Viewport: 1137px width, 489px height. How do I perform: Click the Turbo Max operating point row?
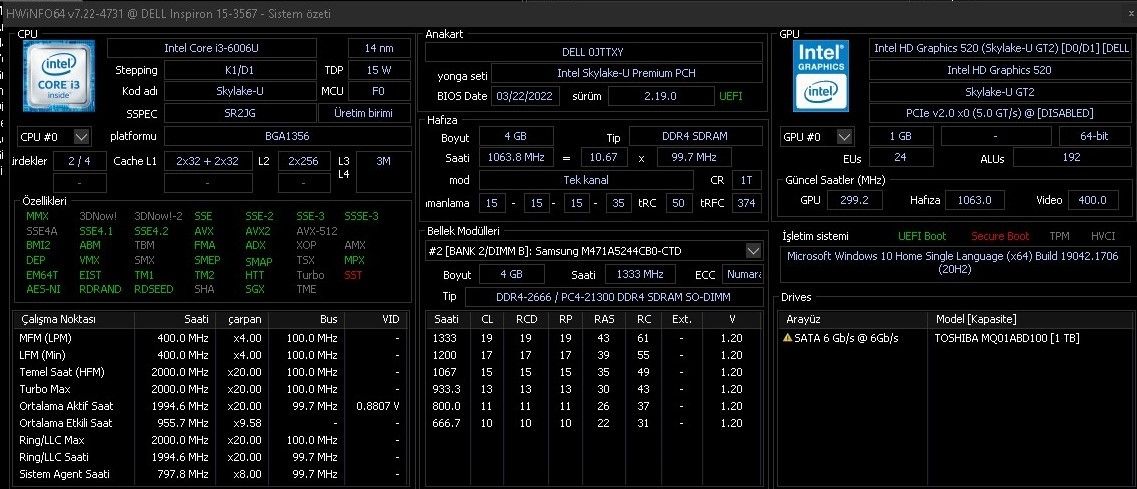210,390
